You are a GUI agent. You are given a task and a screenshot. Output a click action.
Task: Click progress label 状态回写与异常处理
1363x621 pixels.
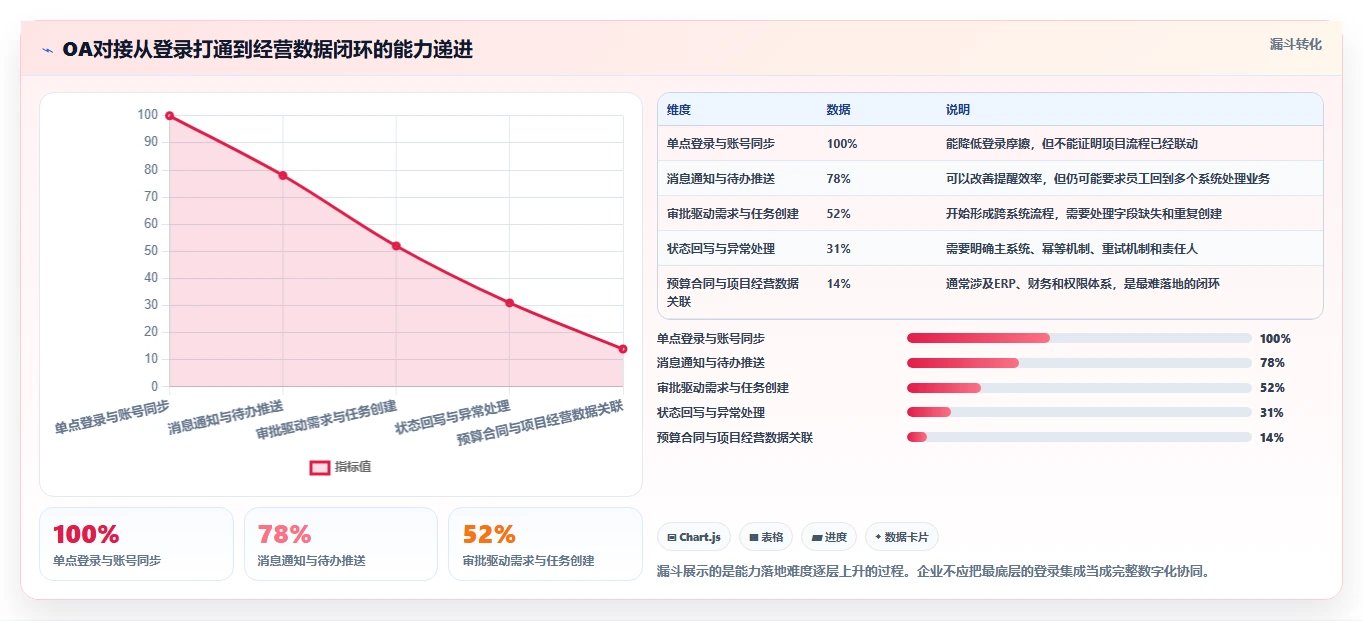click(x=711, y=412)
